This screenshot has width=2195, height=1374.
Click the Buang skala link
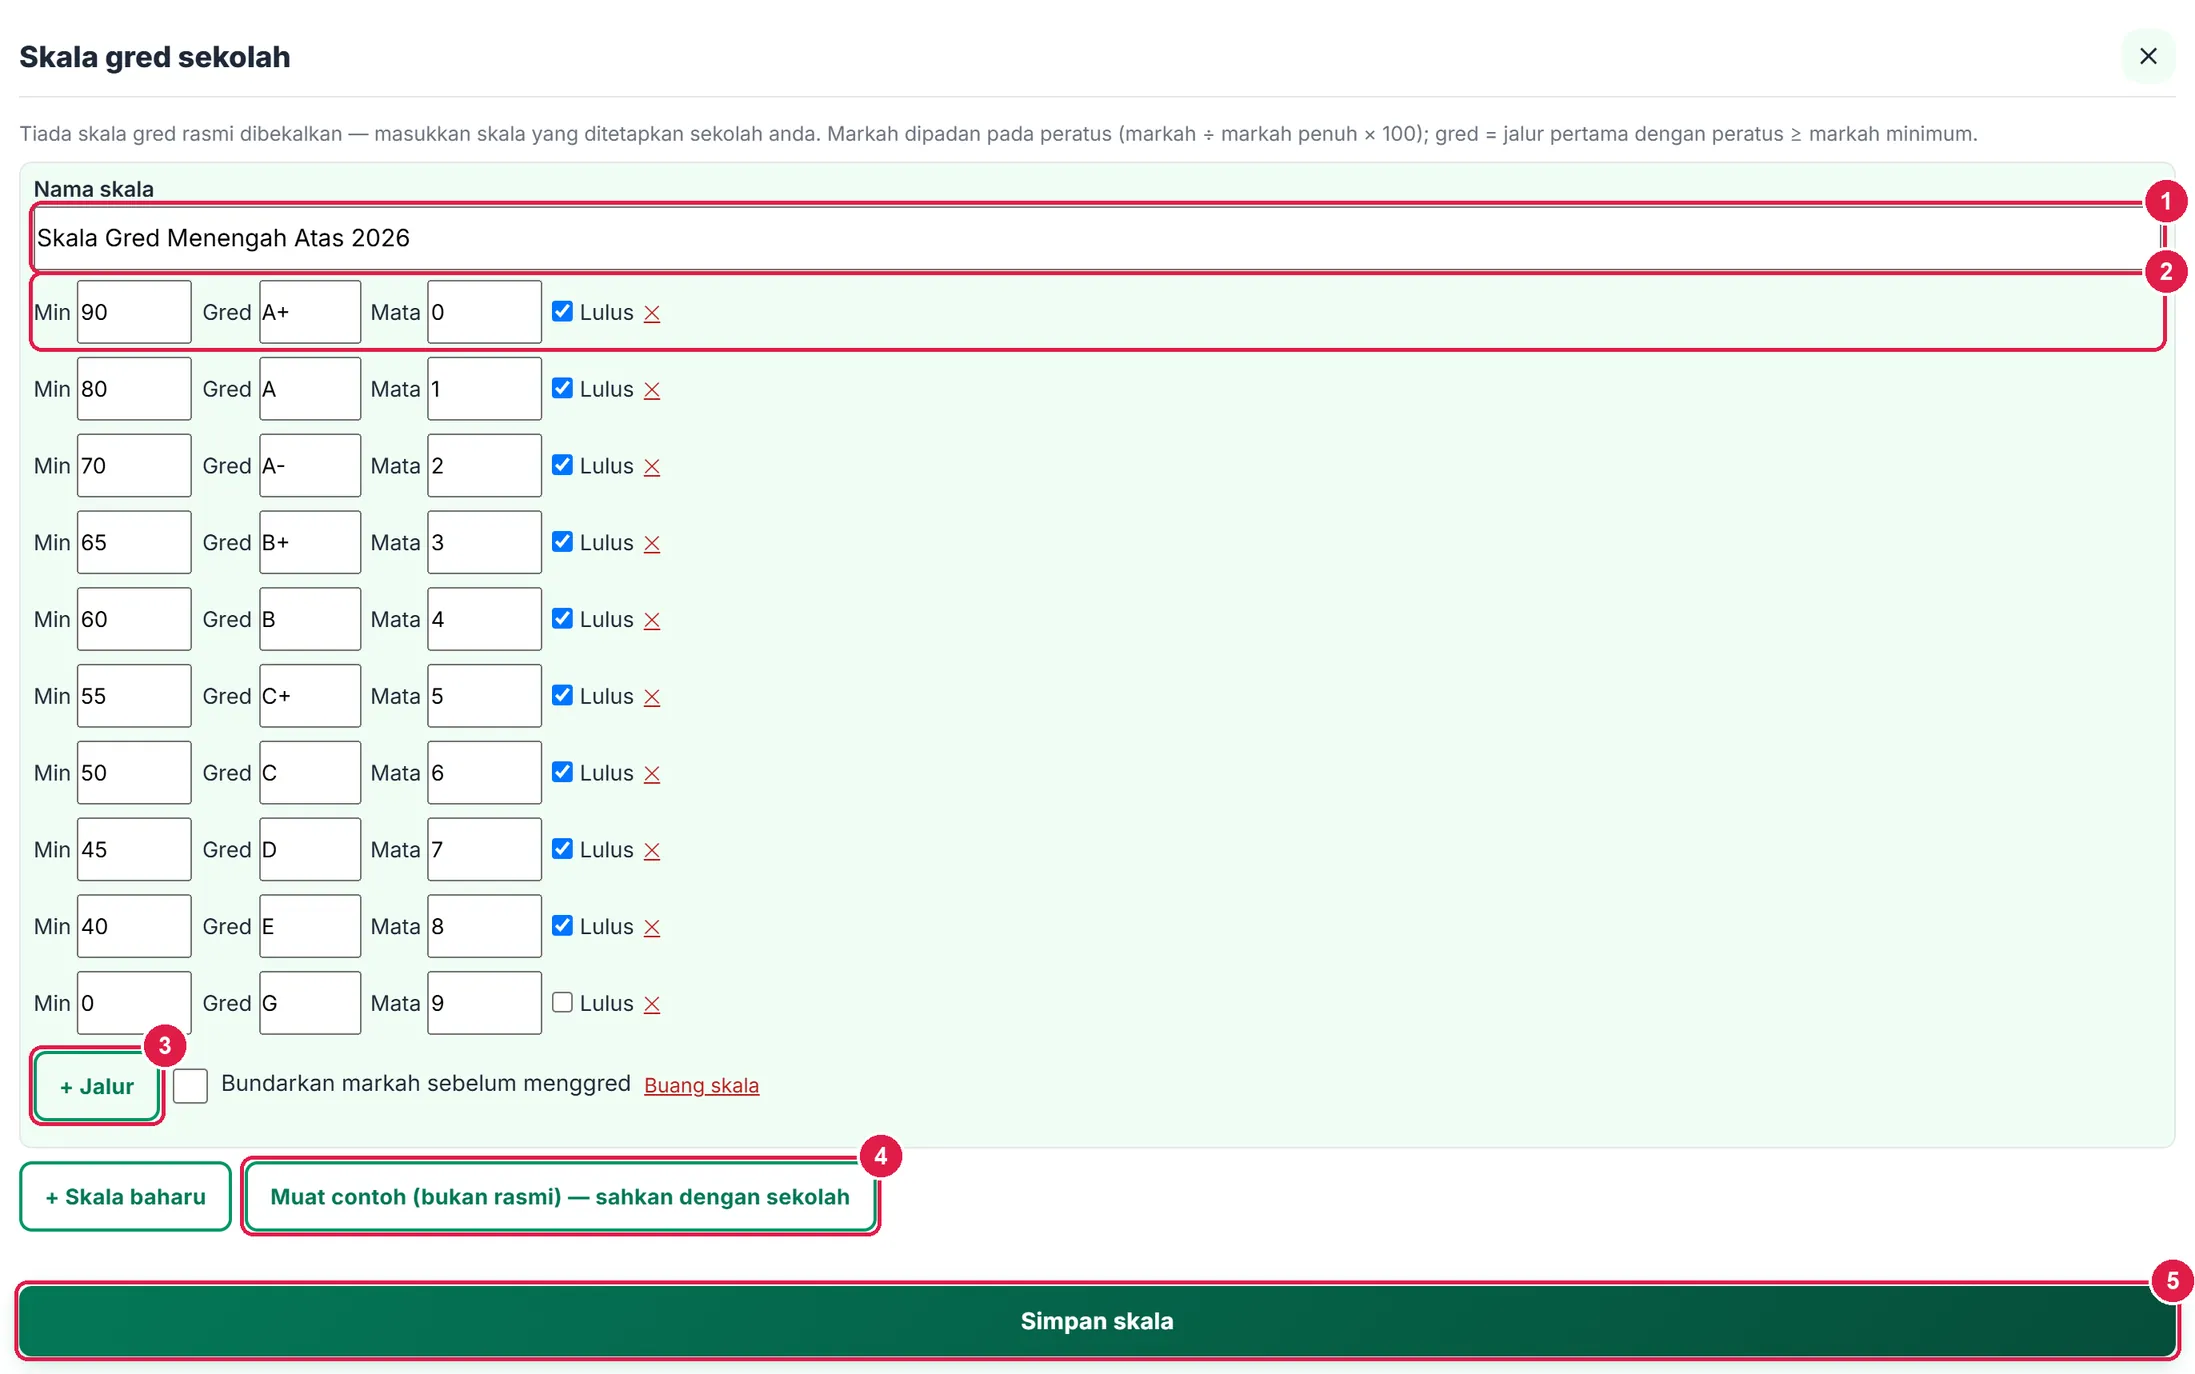point(702,1086)
